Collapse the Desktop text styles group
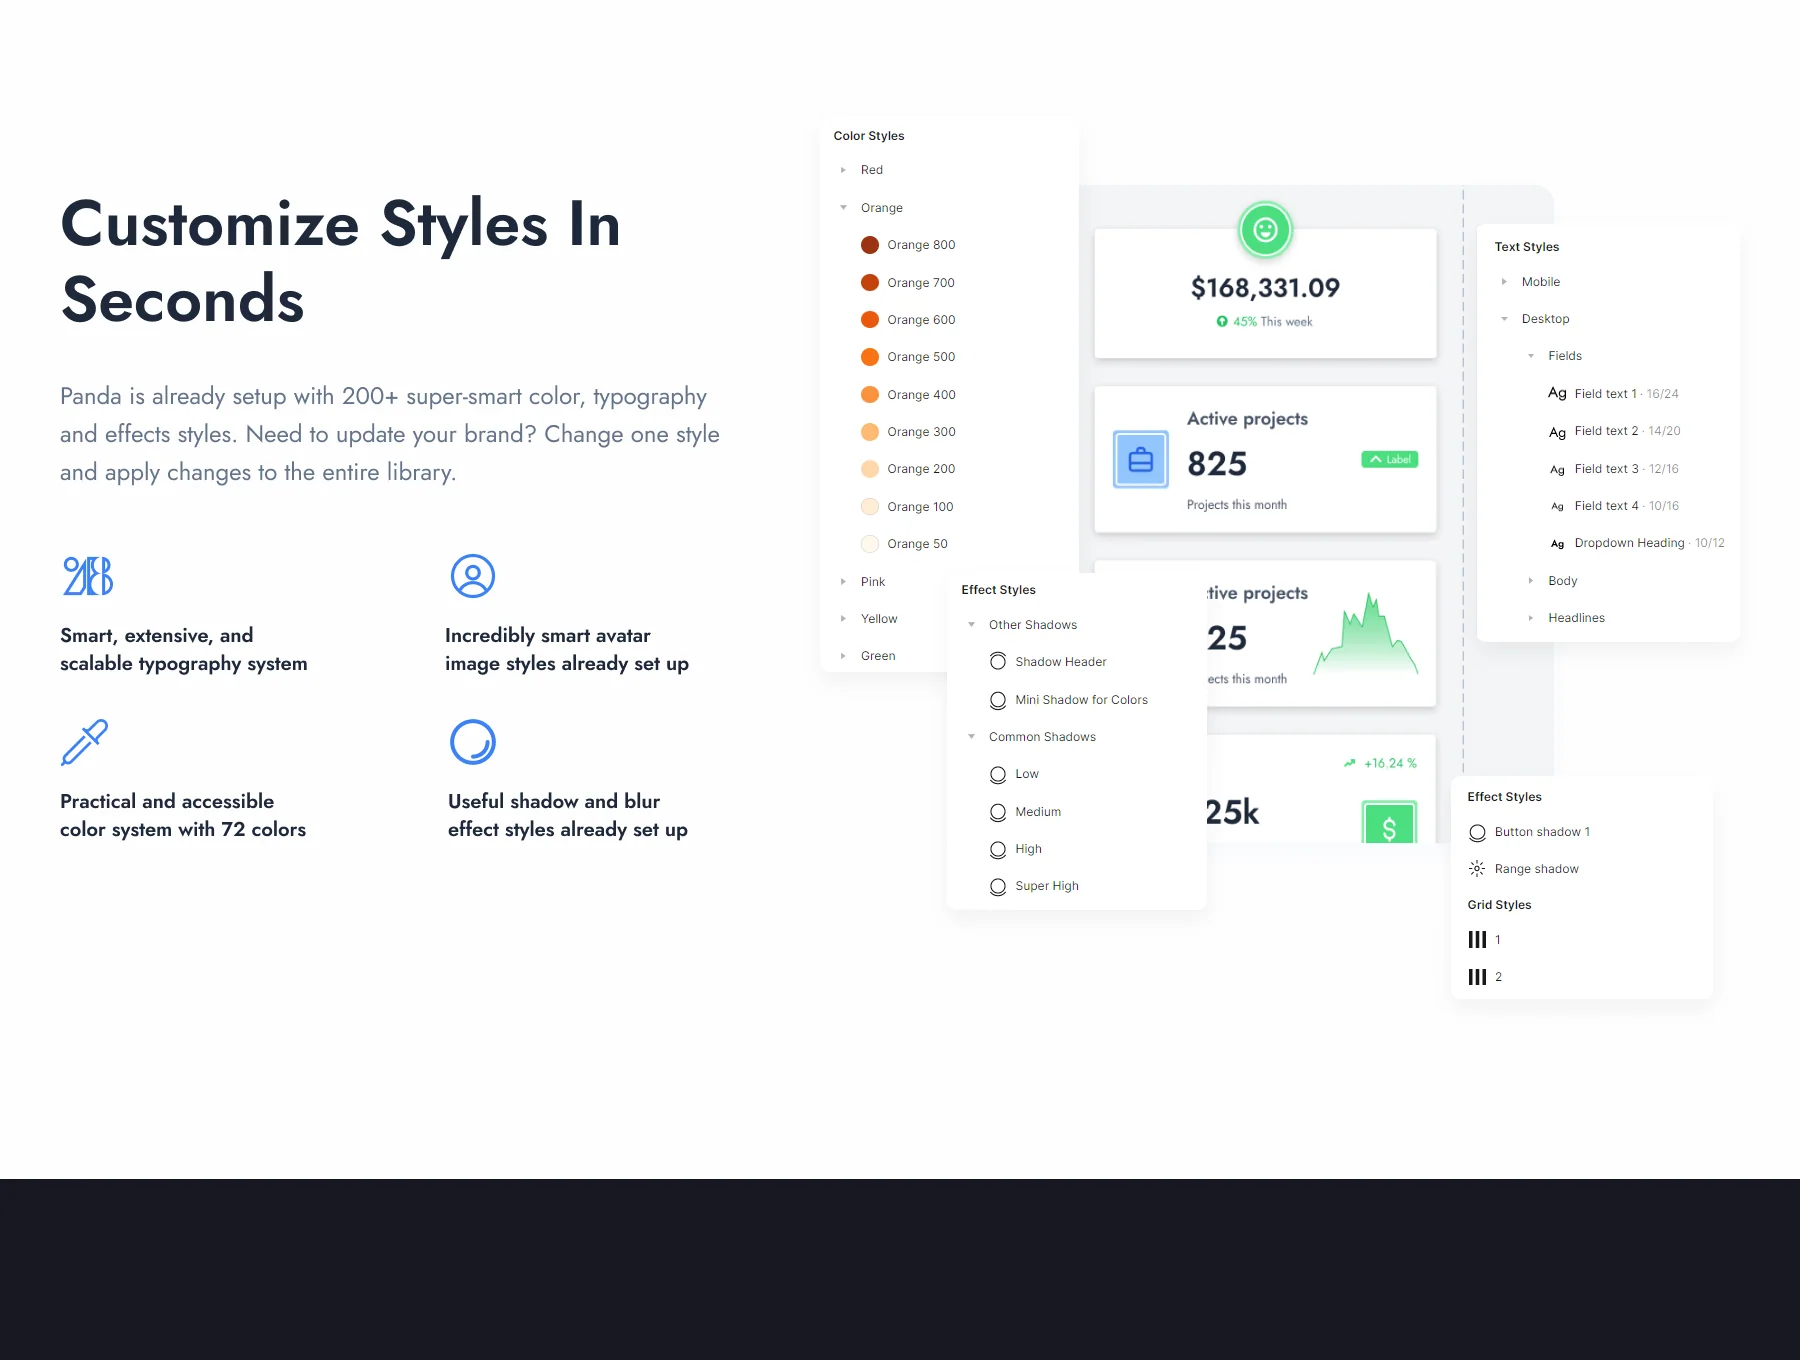The width and height of the screenshot is (1800, 1360). point(1504,319)
